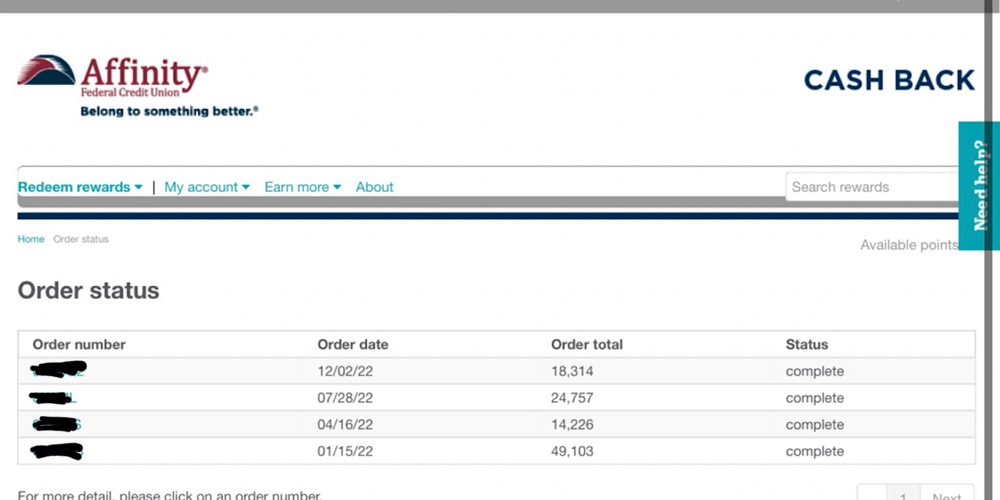Follow the Home breadcrumb link

[31, 239]
